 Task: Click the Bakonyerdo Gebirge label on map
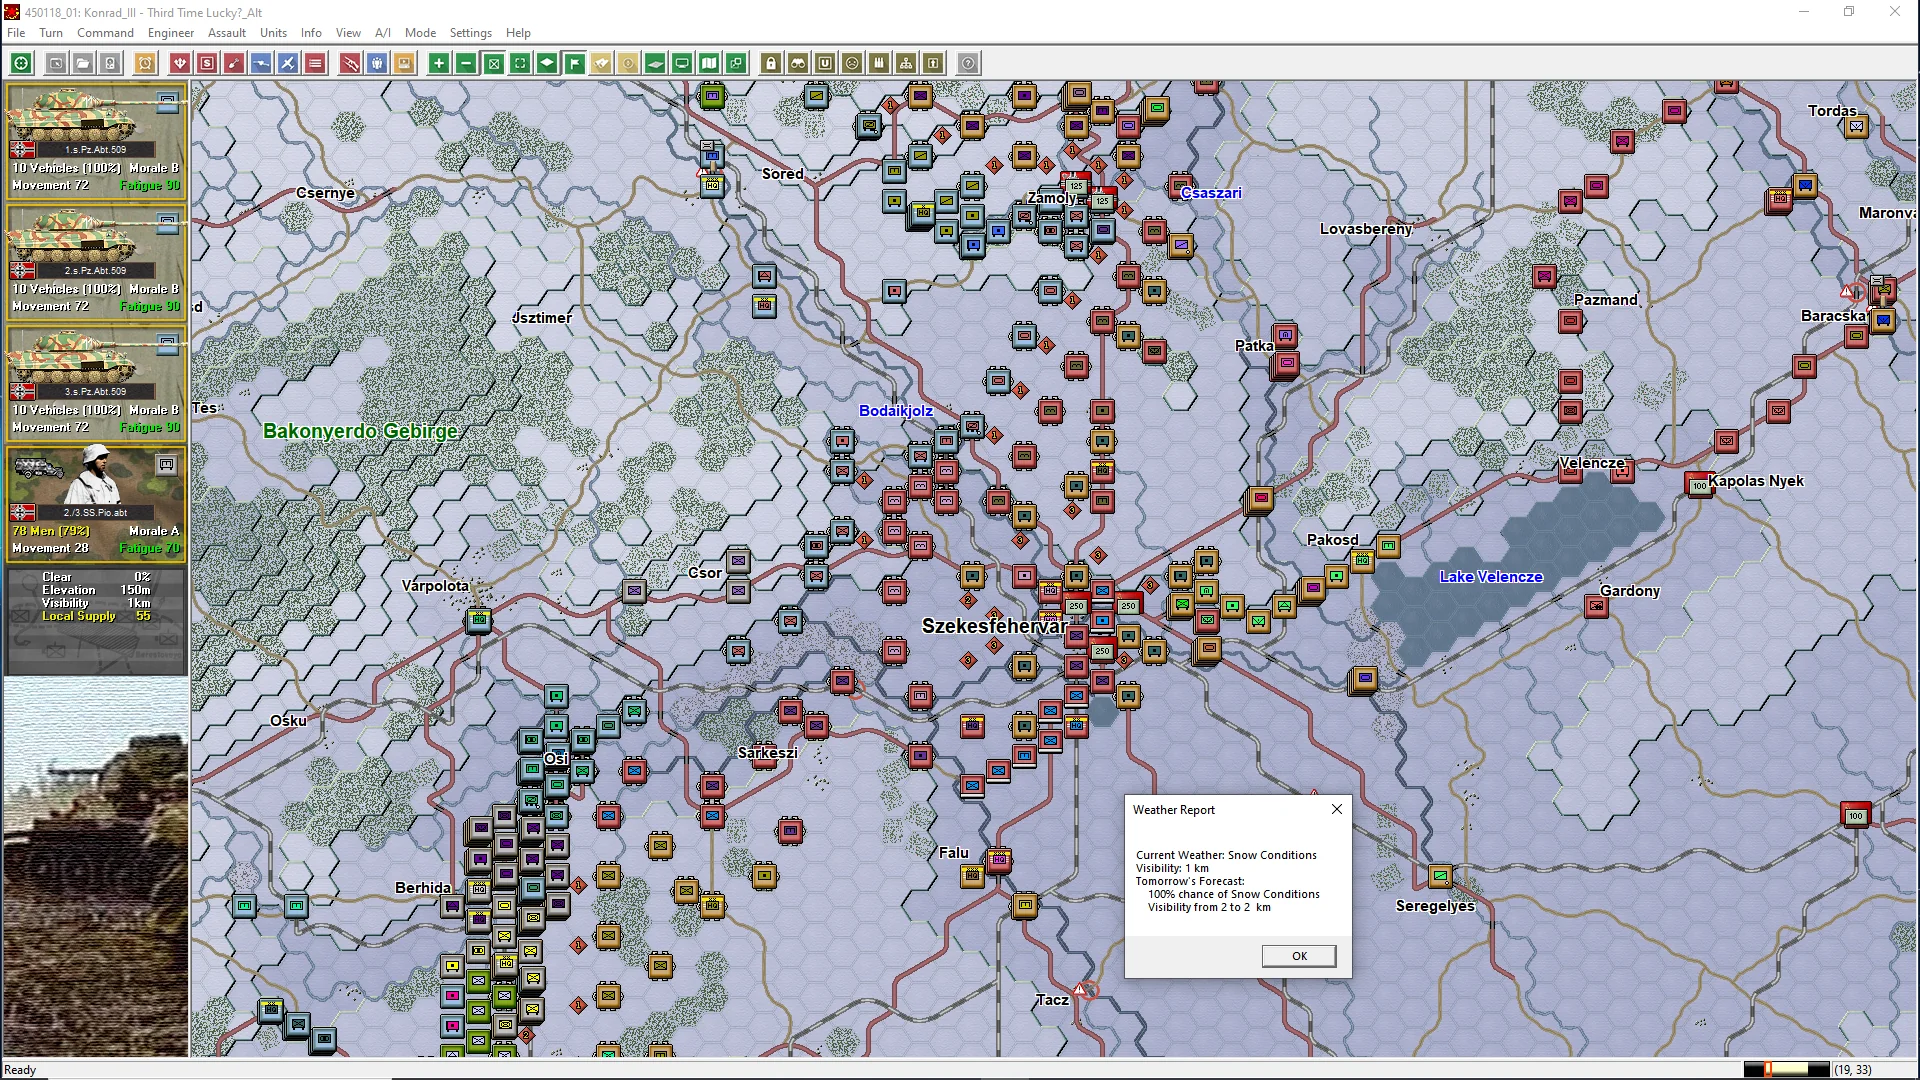[360, 431]
